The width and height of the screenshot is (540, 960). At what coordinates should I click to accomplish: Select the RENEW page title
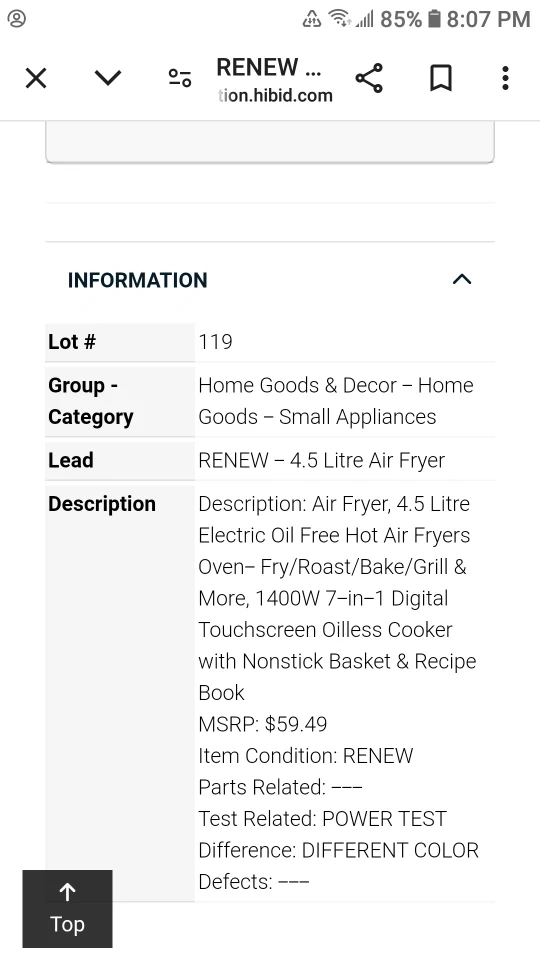pyautogui.click(x=269, y=67)
